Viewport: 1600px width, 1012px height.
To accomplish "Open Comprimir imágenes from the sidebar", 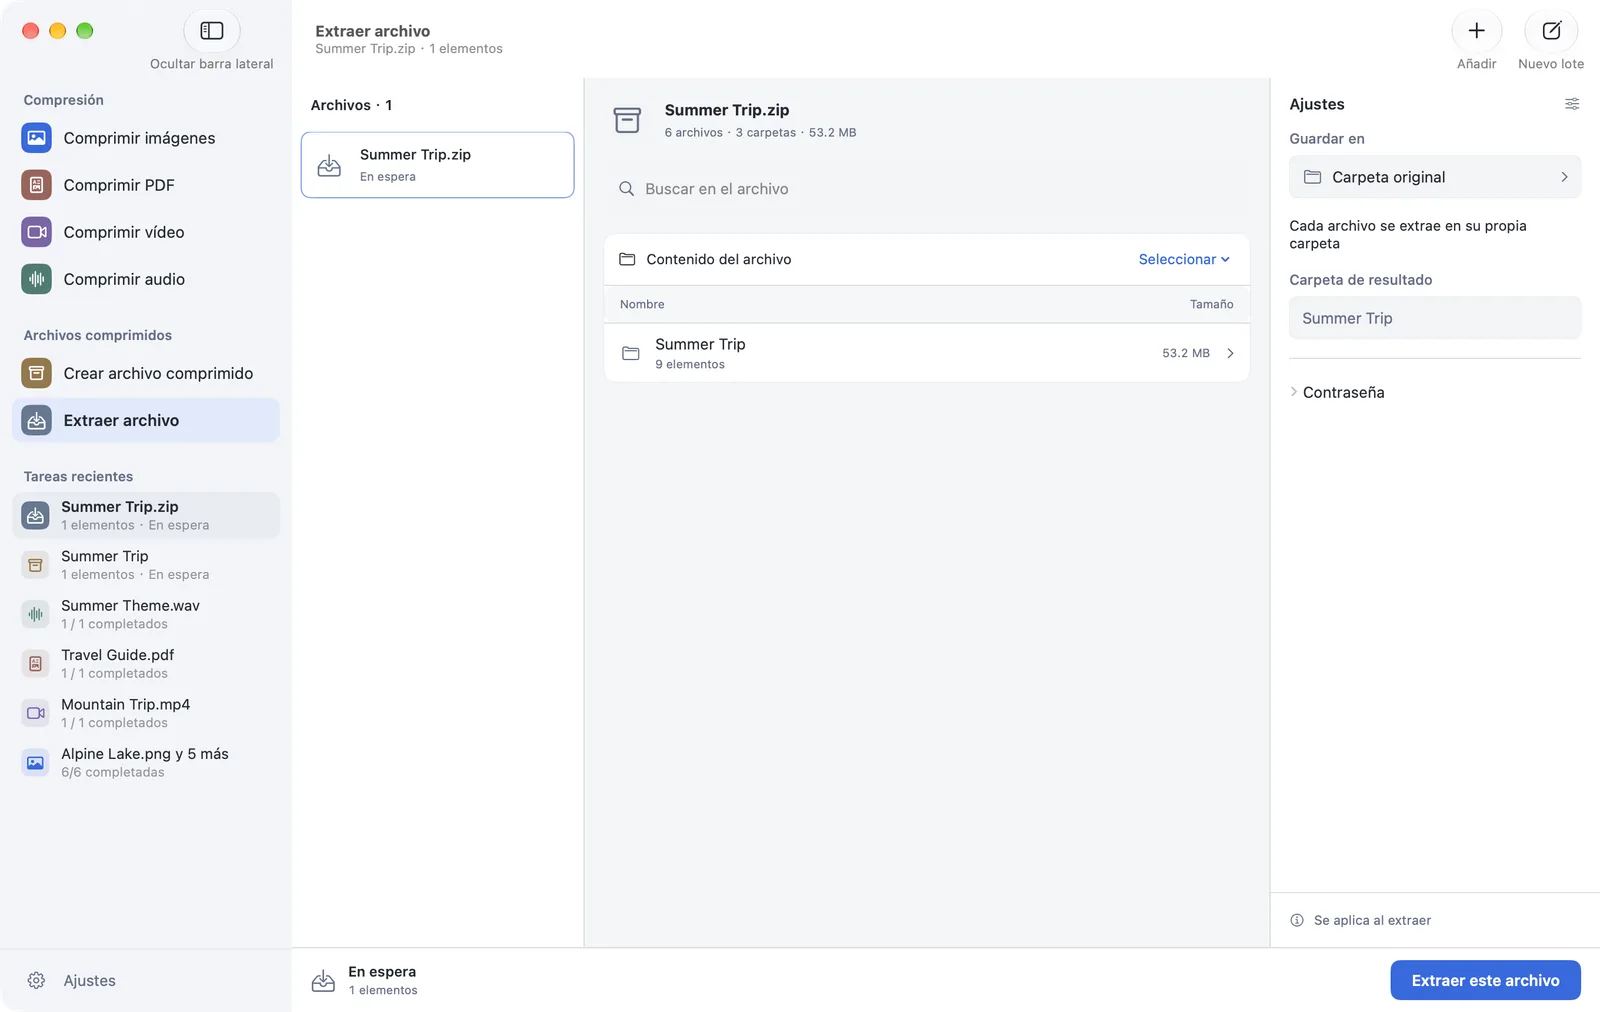I will tap(146, 138).
